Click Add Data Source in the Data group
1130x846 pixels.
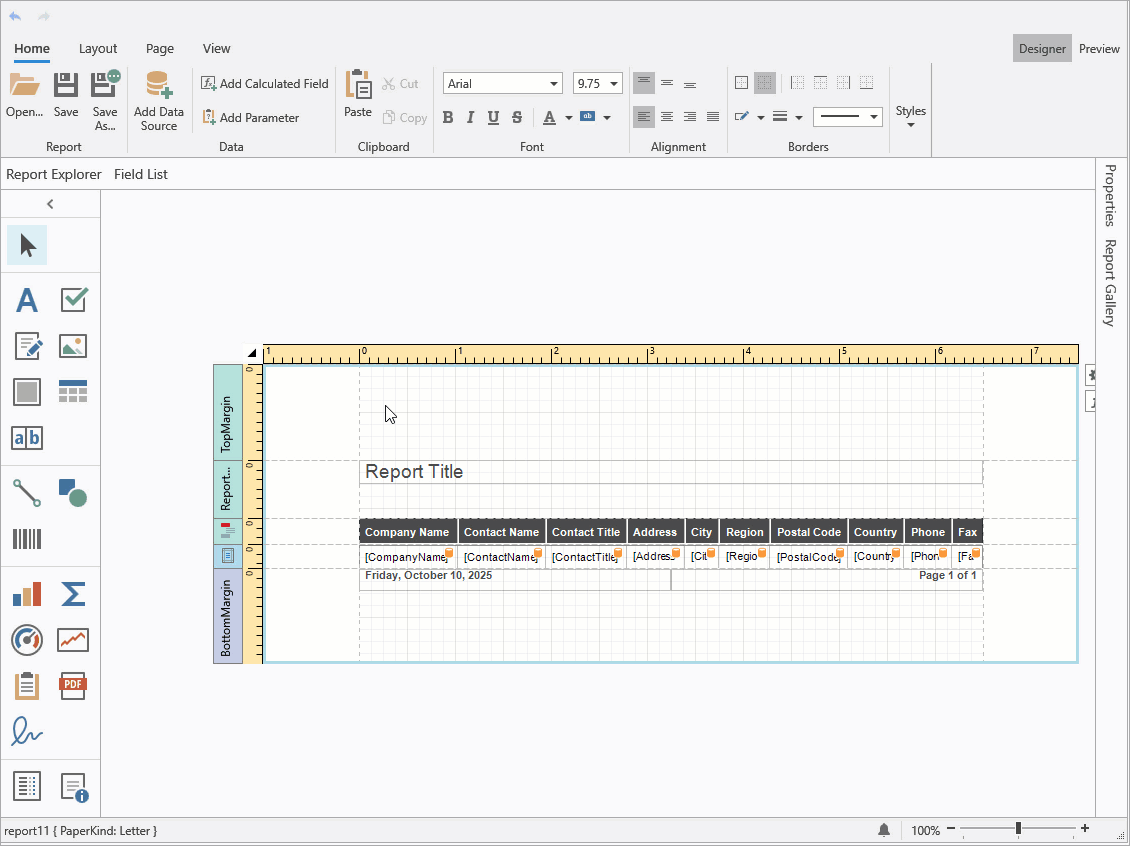[158, 100]
